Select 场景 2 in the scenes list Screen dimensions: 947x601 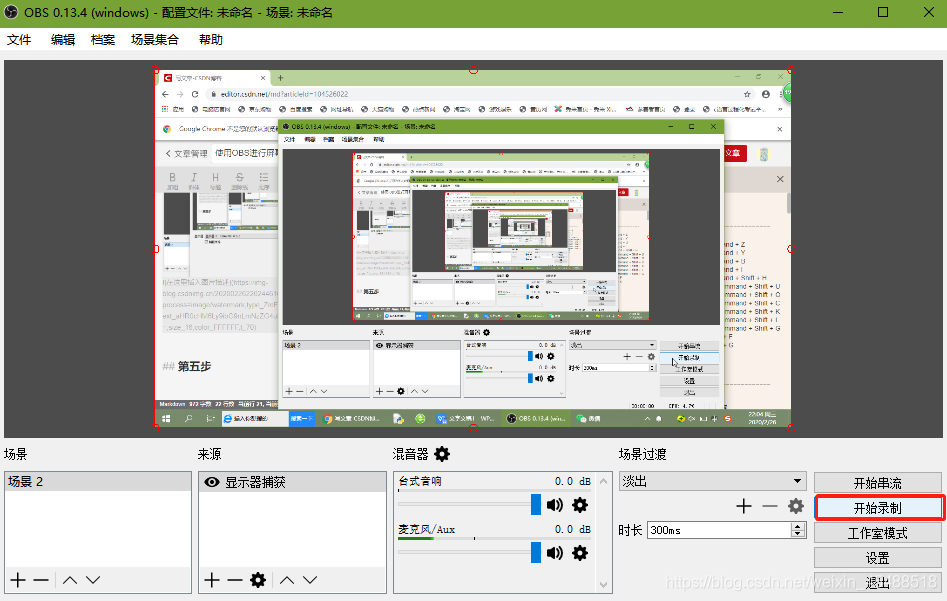[x=98, y=481]
